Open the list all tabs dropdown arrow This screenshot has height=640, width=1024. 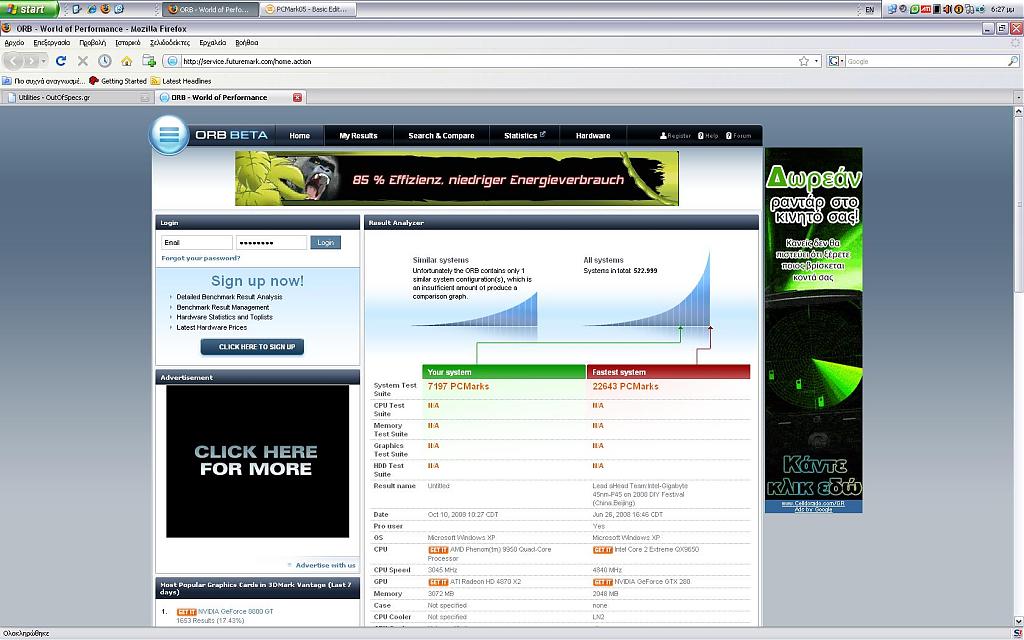pos(1017,97)
